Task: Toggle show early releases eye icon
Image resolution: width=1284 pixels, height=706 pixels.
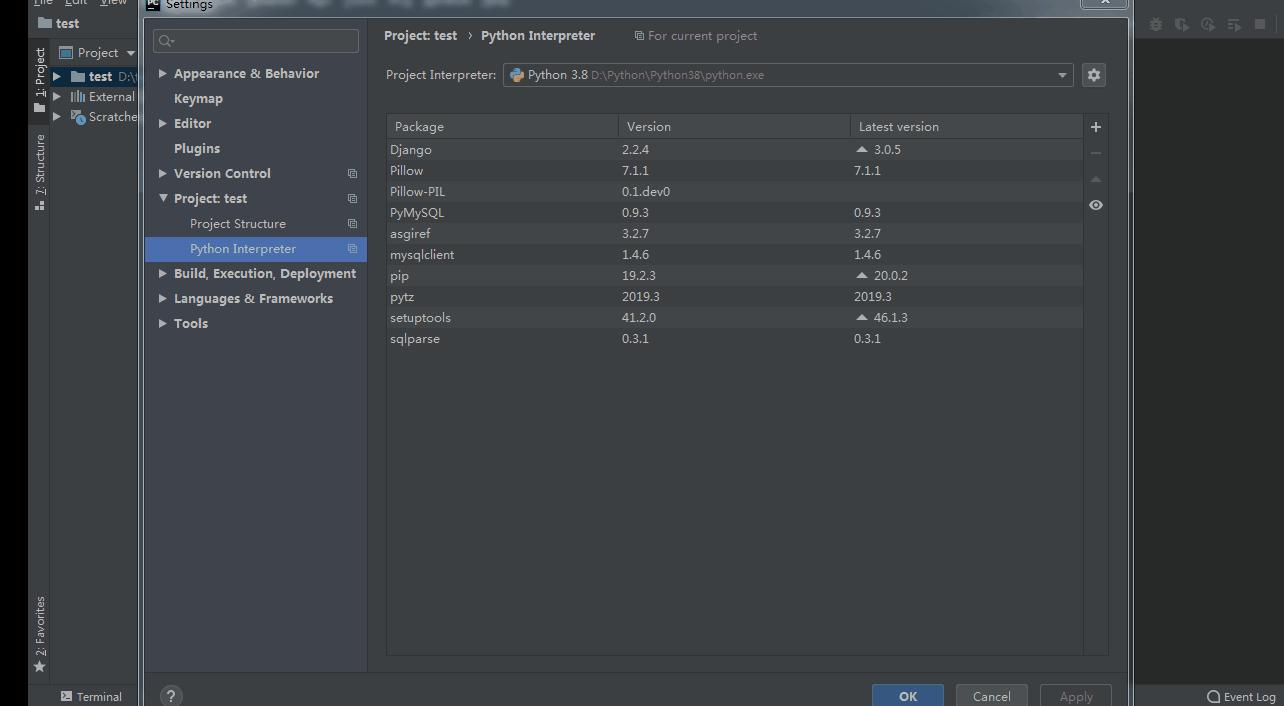Action: (1096, 205)
